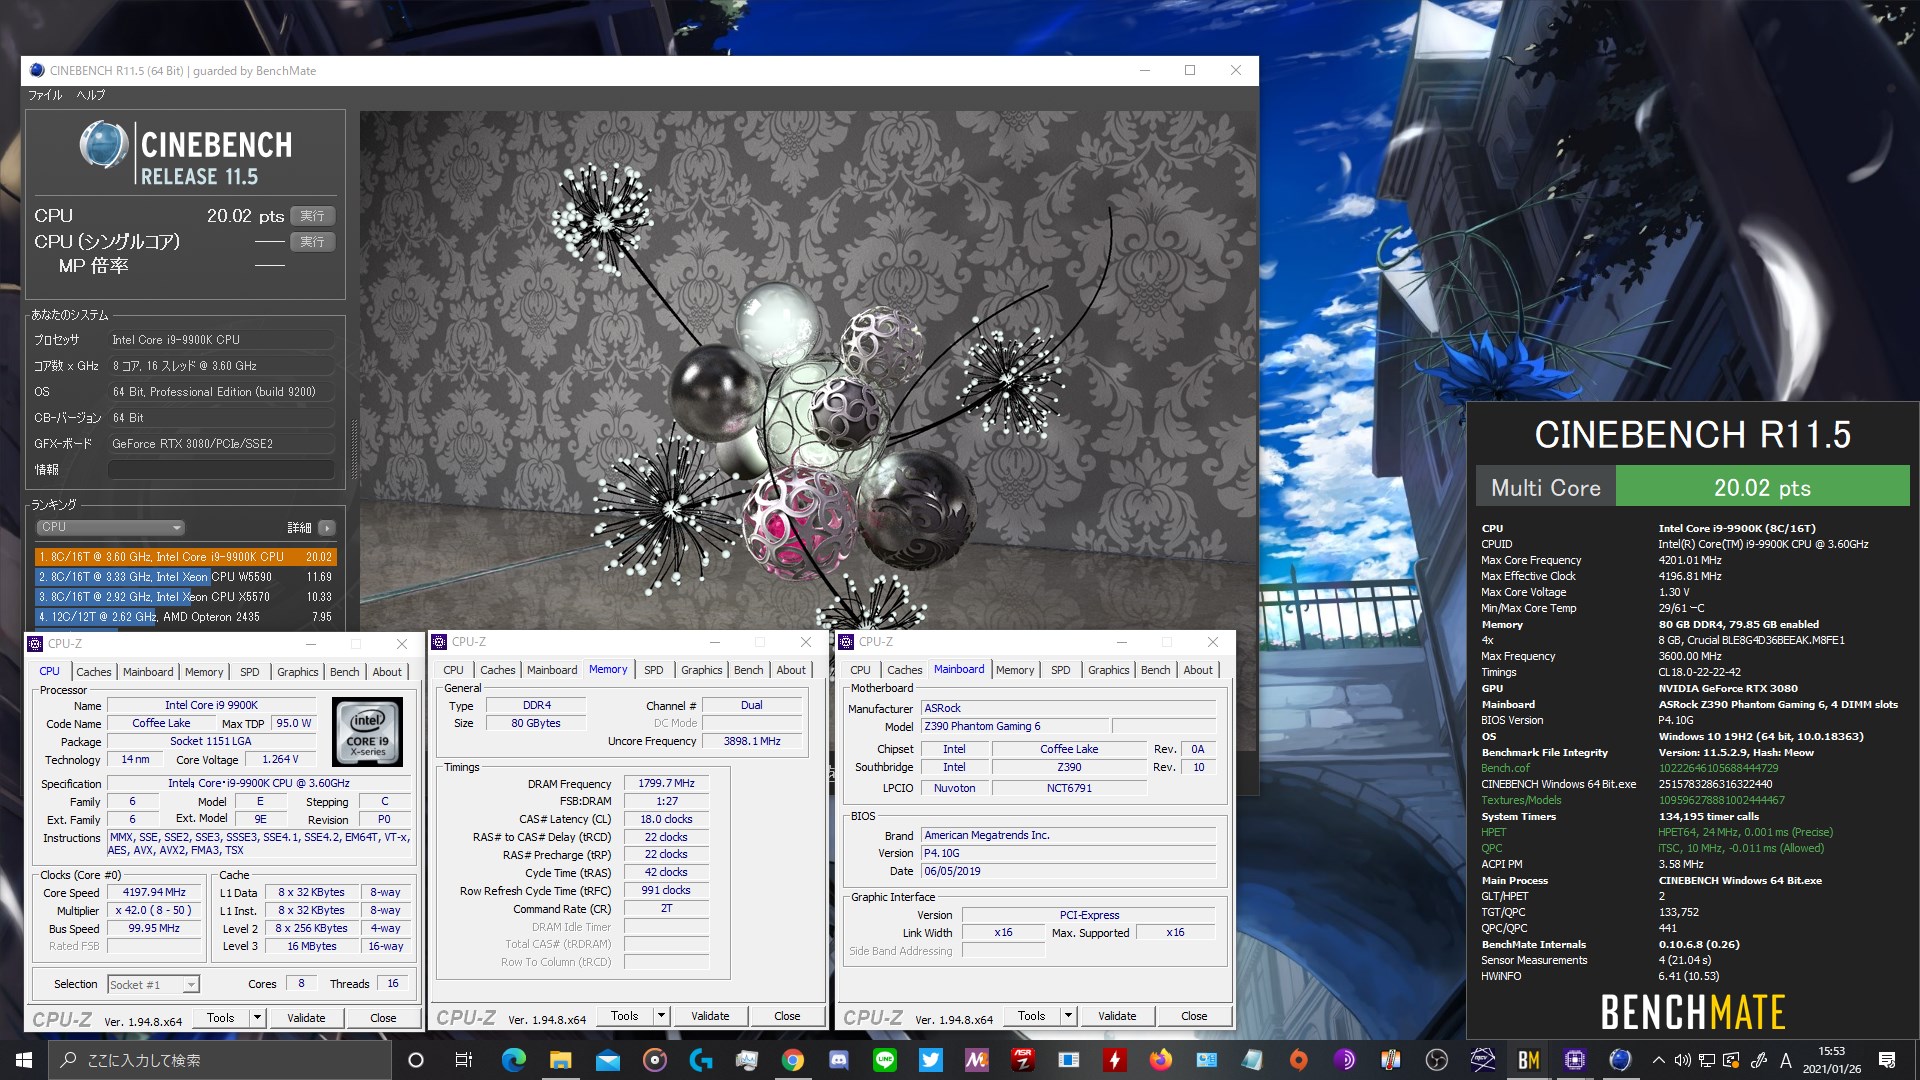Click the Textures/Models integrity entry

1521,800
